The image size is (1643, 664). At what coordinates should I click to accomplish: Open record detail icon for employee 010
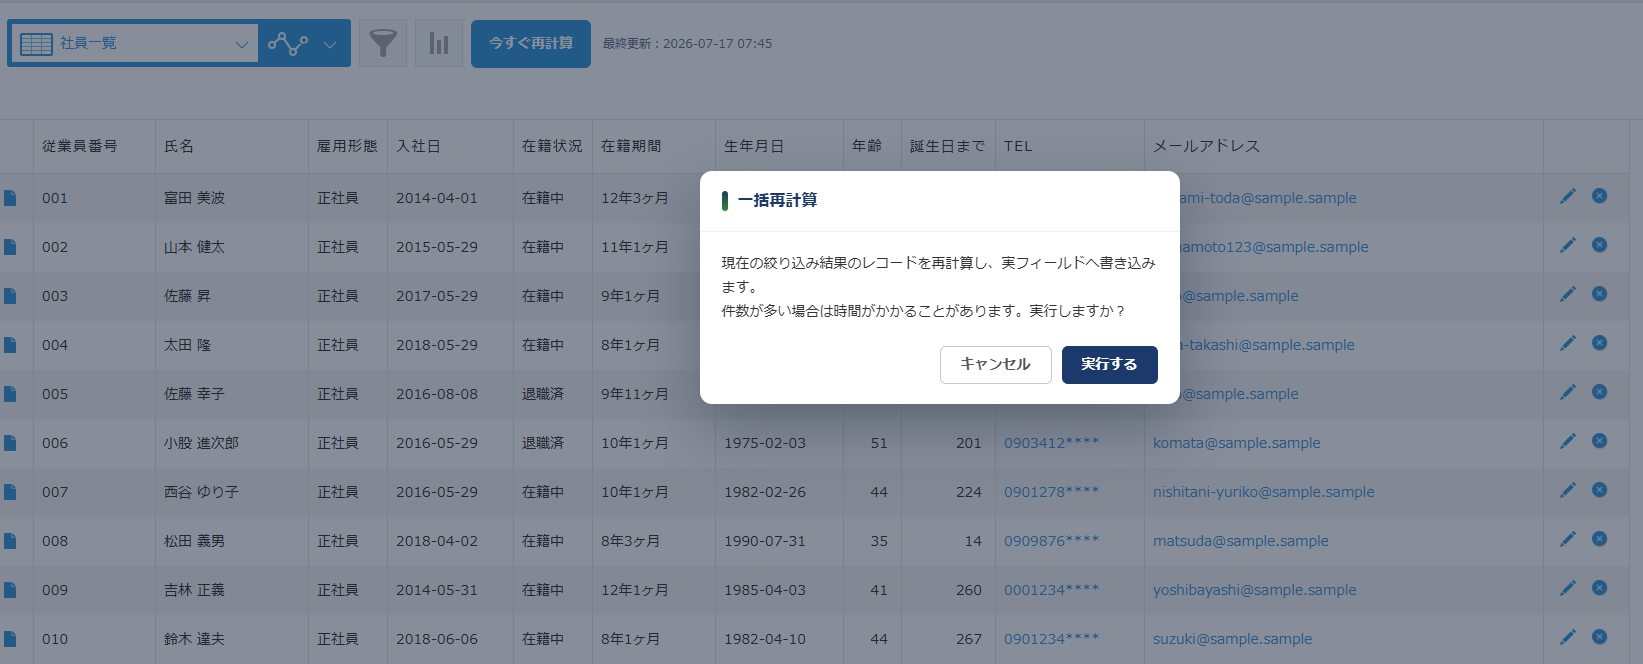tap(10, 639)
